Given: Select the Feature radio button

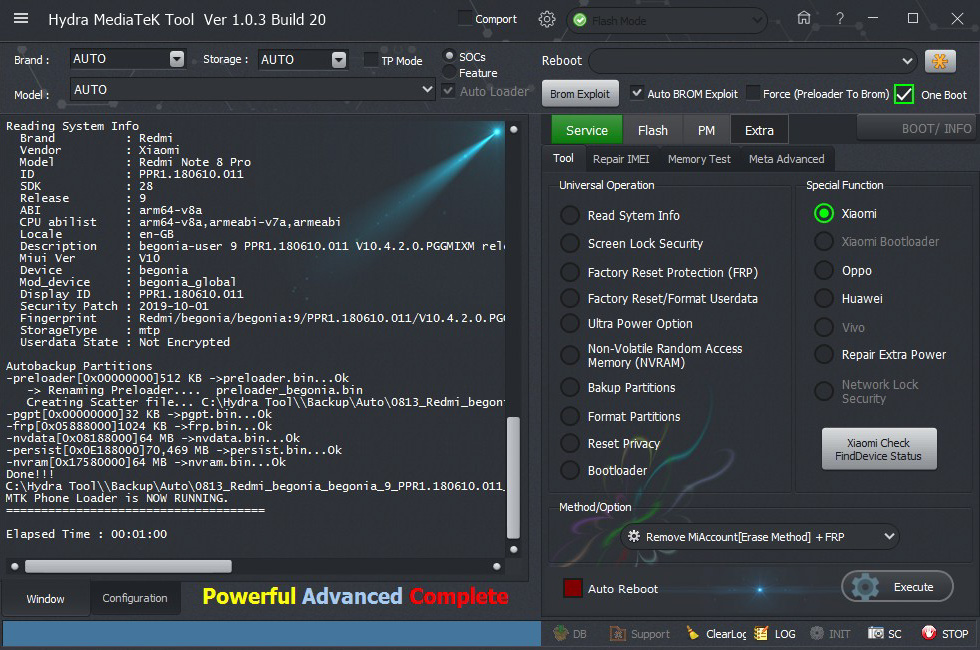Looking at the screenshot, I should tap(449, 72).
